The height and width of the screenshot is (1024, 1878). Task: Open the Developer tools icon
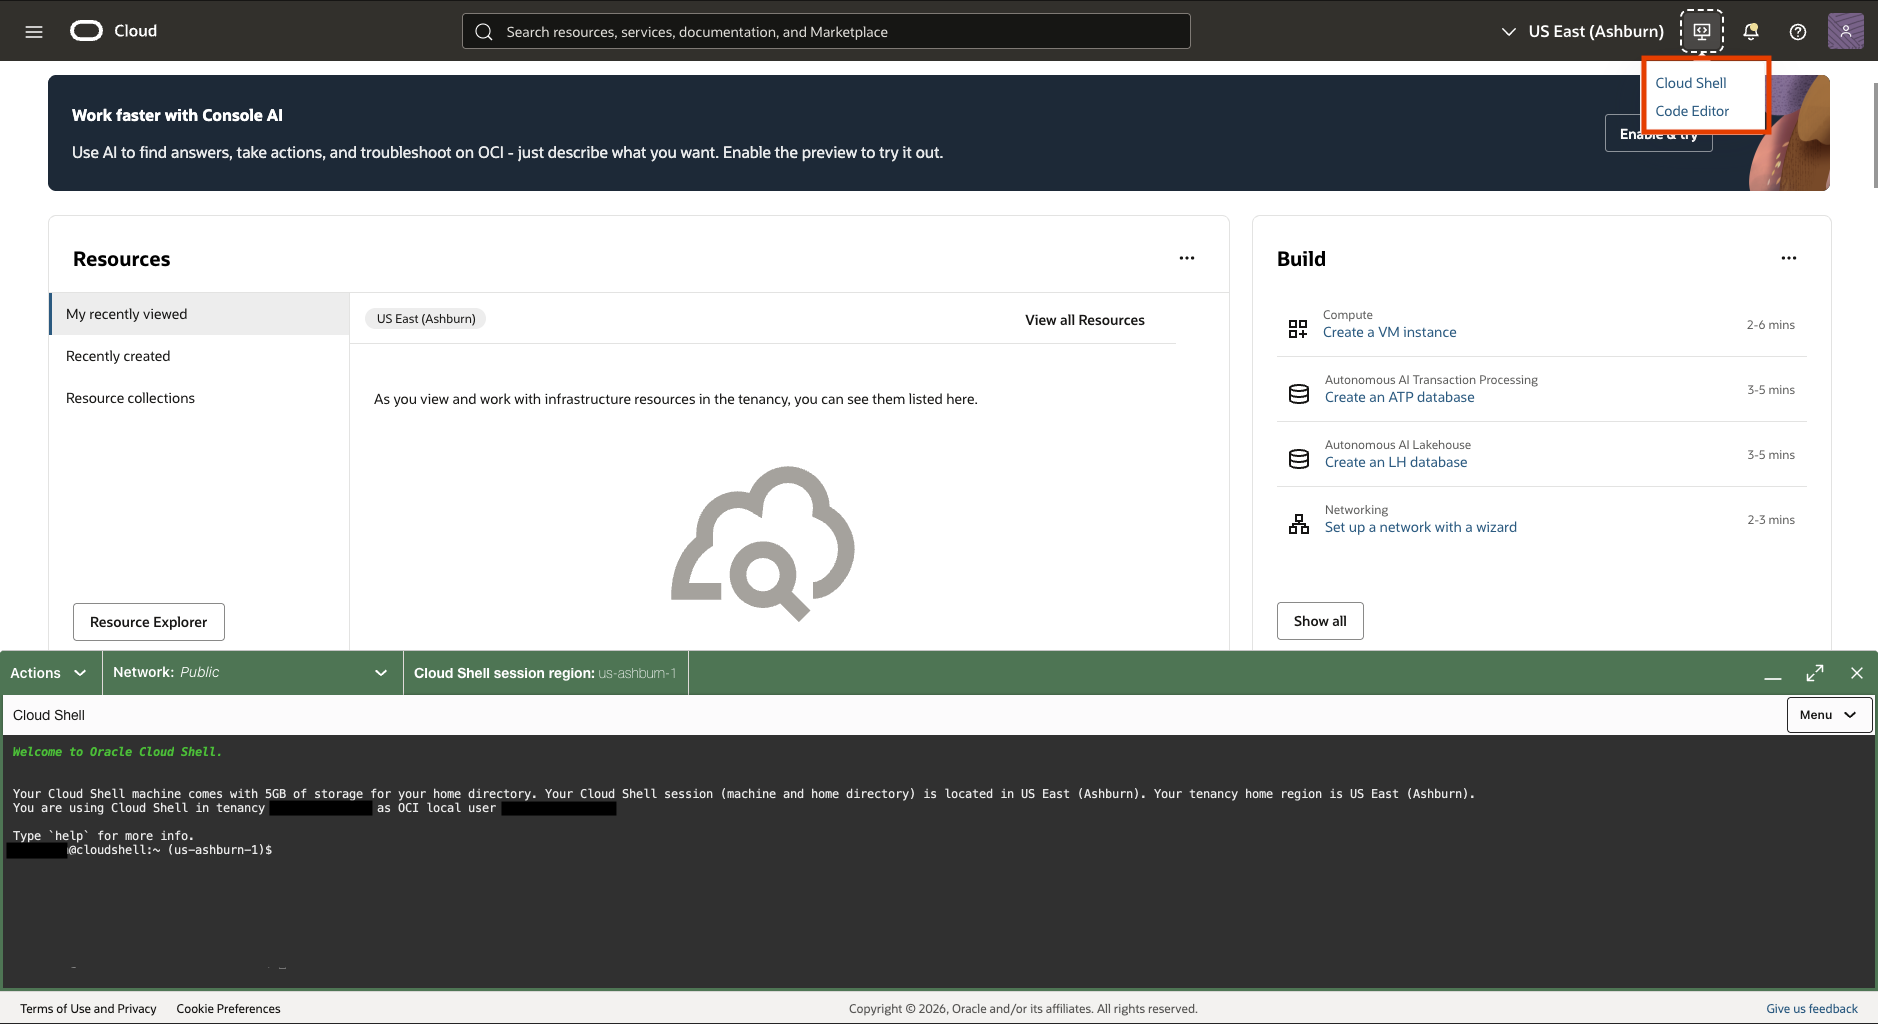click(x=1702, y=31)
